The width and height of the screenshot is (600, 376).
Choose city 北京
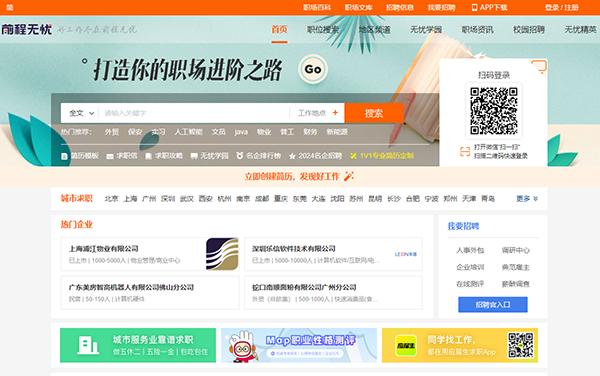click(x=111, y=199)
